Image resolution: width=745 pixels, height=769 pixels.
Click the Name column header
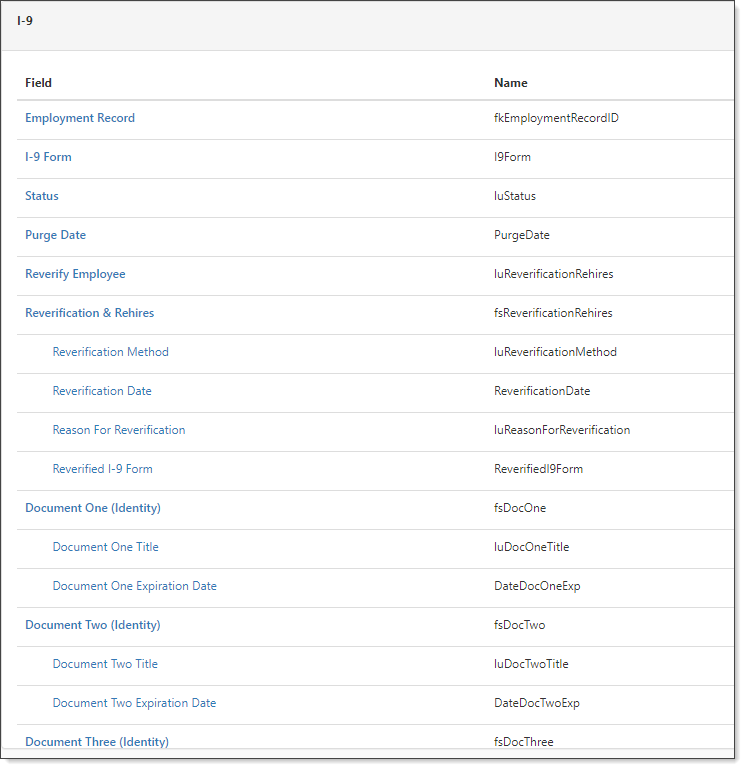(511, 83)
